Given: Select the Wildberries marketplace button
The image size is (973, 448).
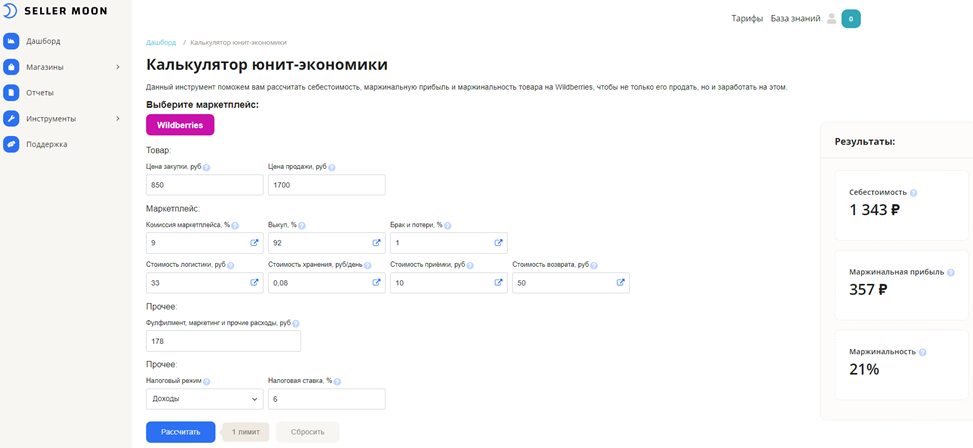Looking at the screenshot, I should click(x=180, y=125).
